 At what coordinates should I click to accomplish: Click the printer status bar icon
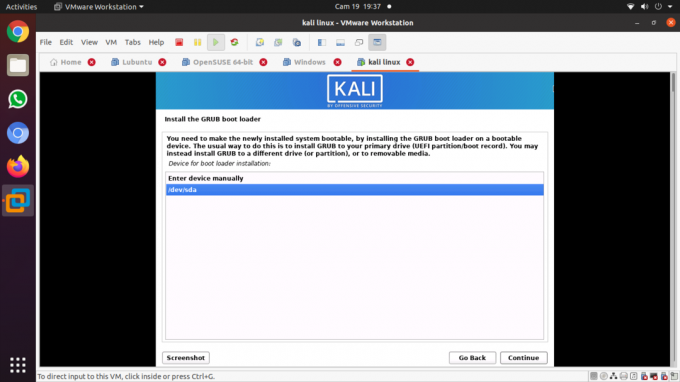(624, 376)
